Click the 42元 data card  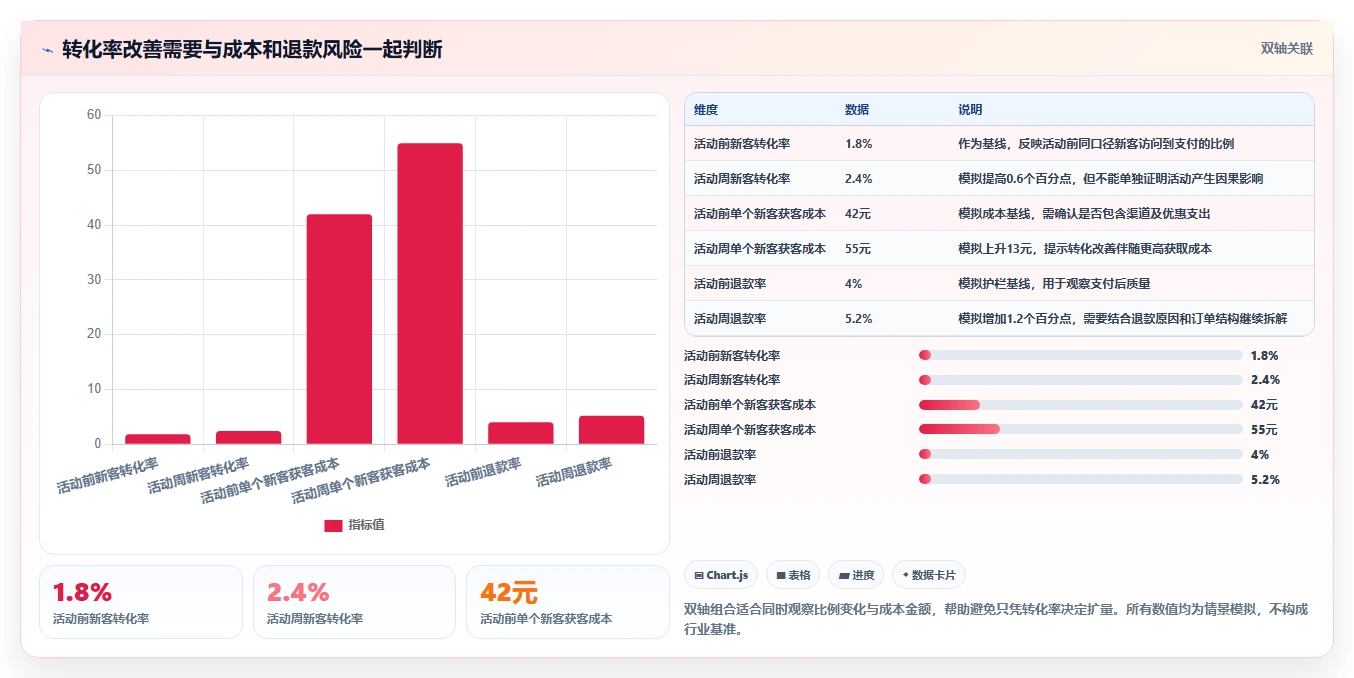click(x=568, y=602)
